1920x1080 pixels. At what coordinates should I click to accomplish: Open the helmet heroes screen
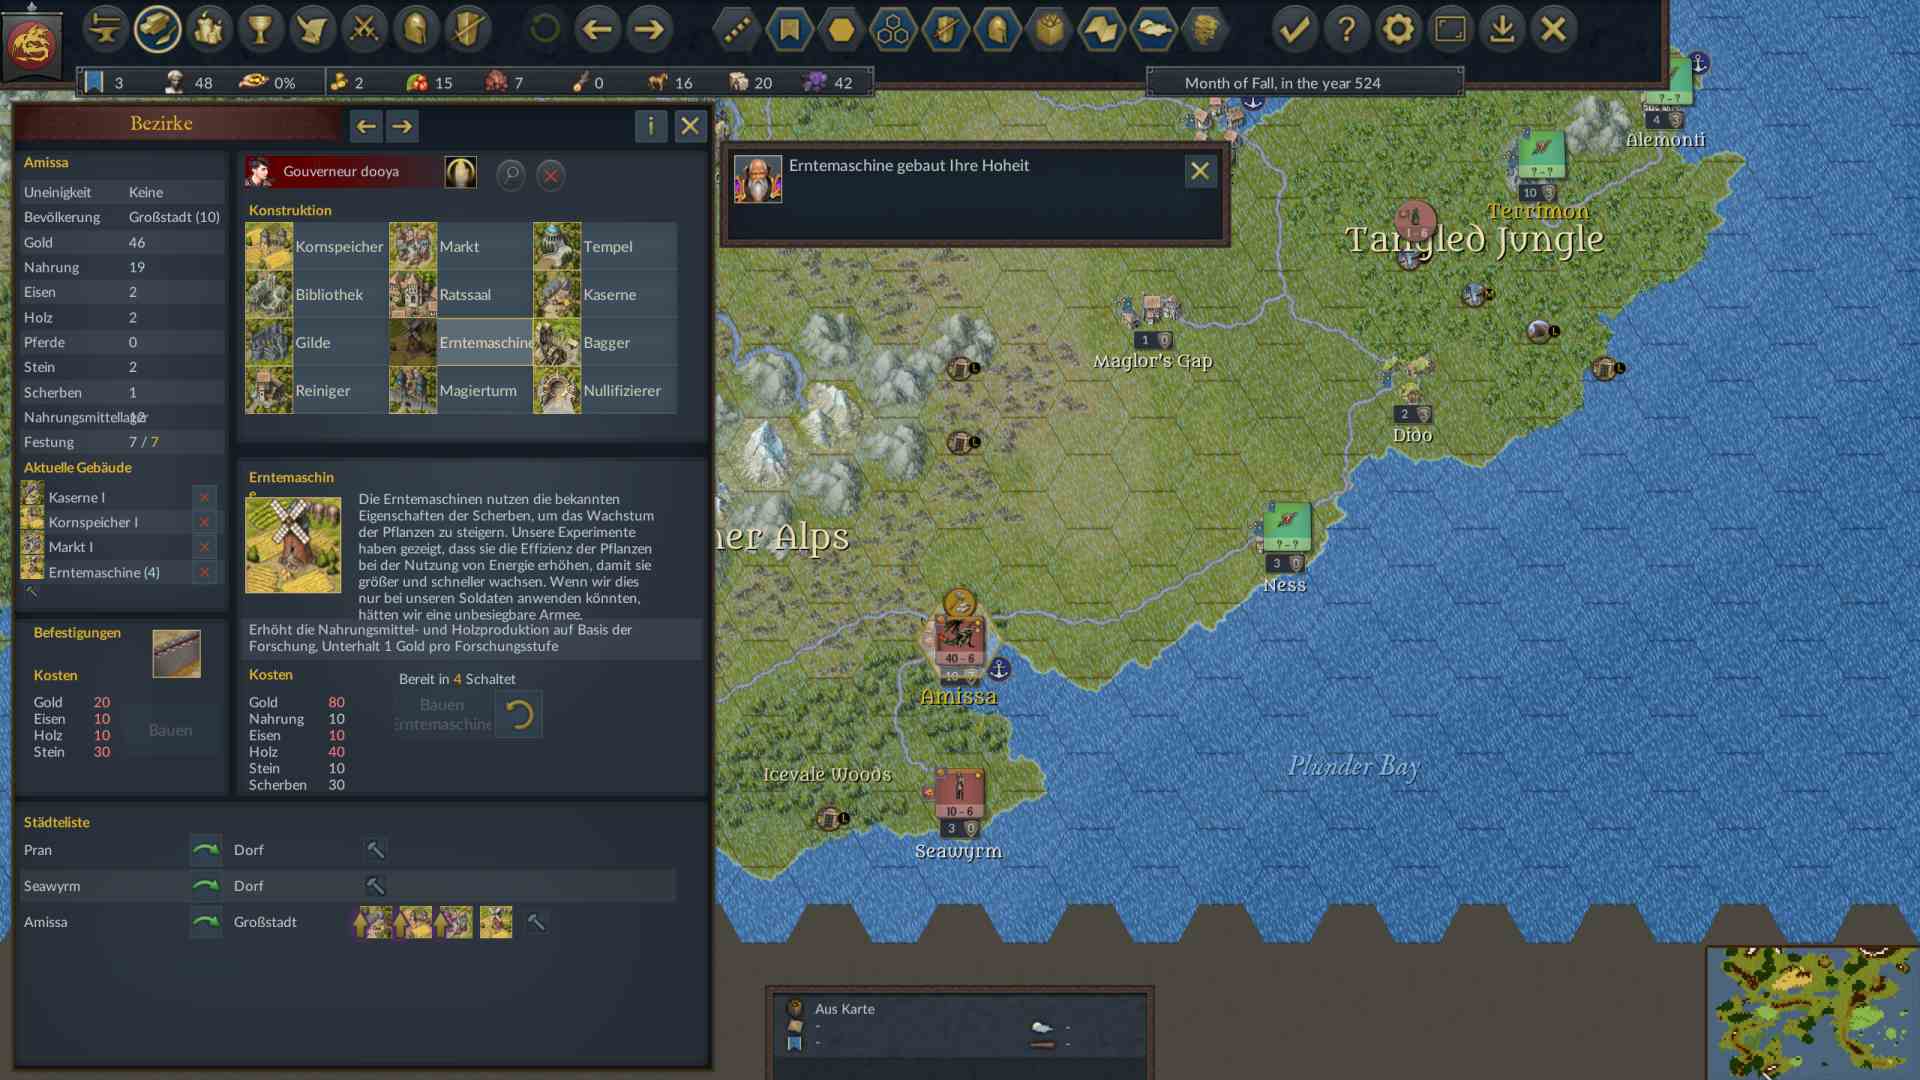coord(416,29)
